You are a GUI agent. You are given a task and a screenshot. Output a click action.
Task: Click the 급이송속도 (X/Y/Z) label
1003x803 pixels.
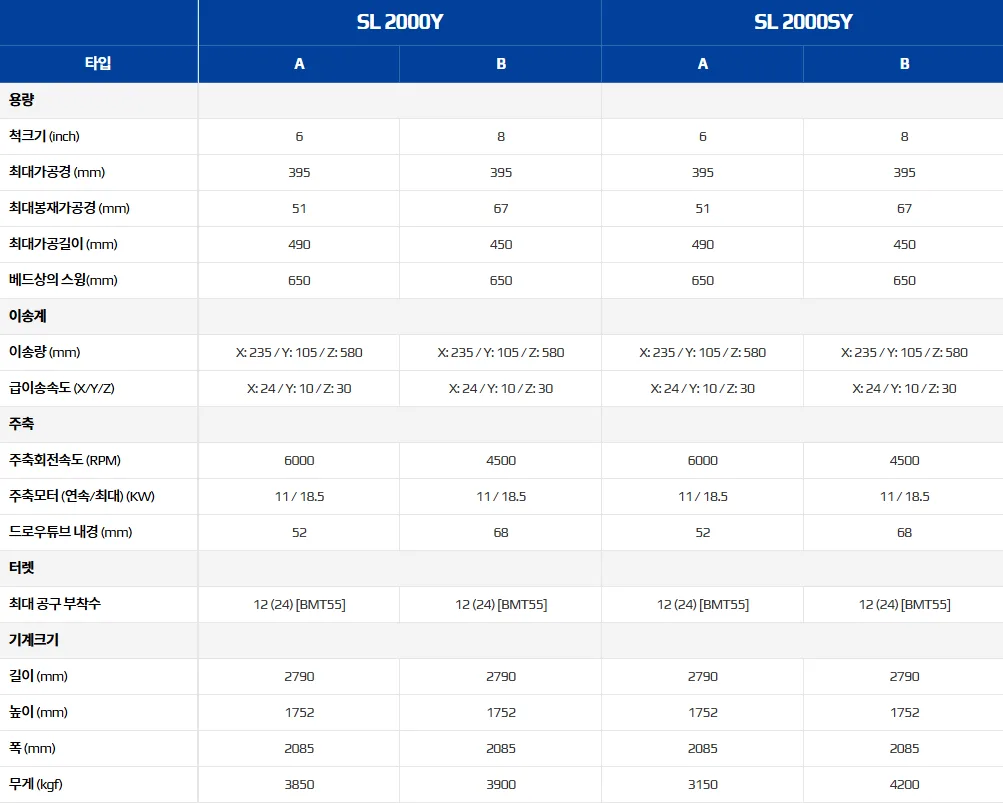(x=61, y=388)
